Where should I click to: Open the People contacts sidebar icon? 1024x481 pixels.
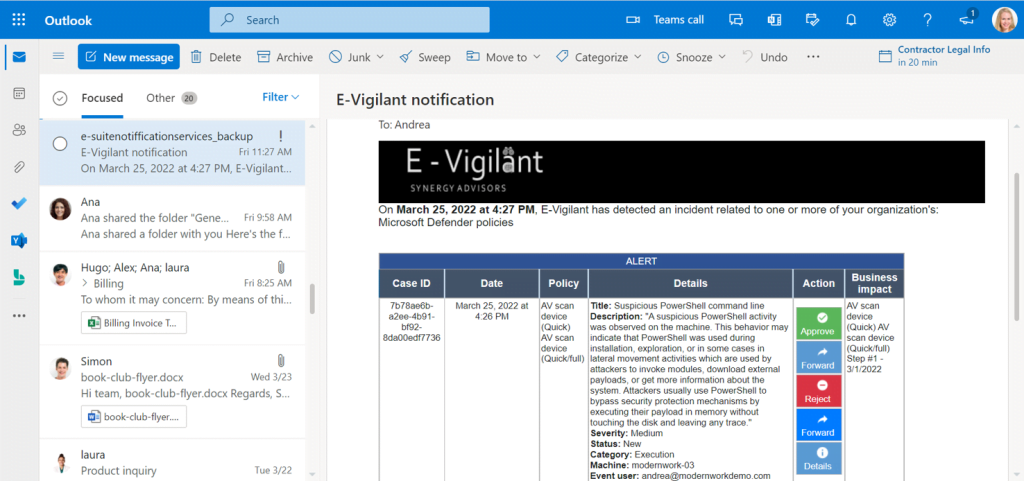tap(19, 131)
